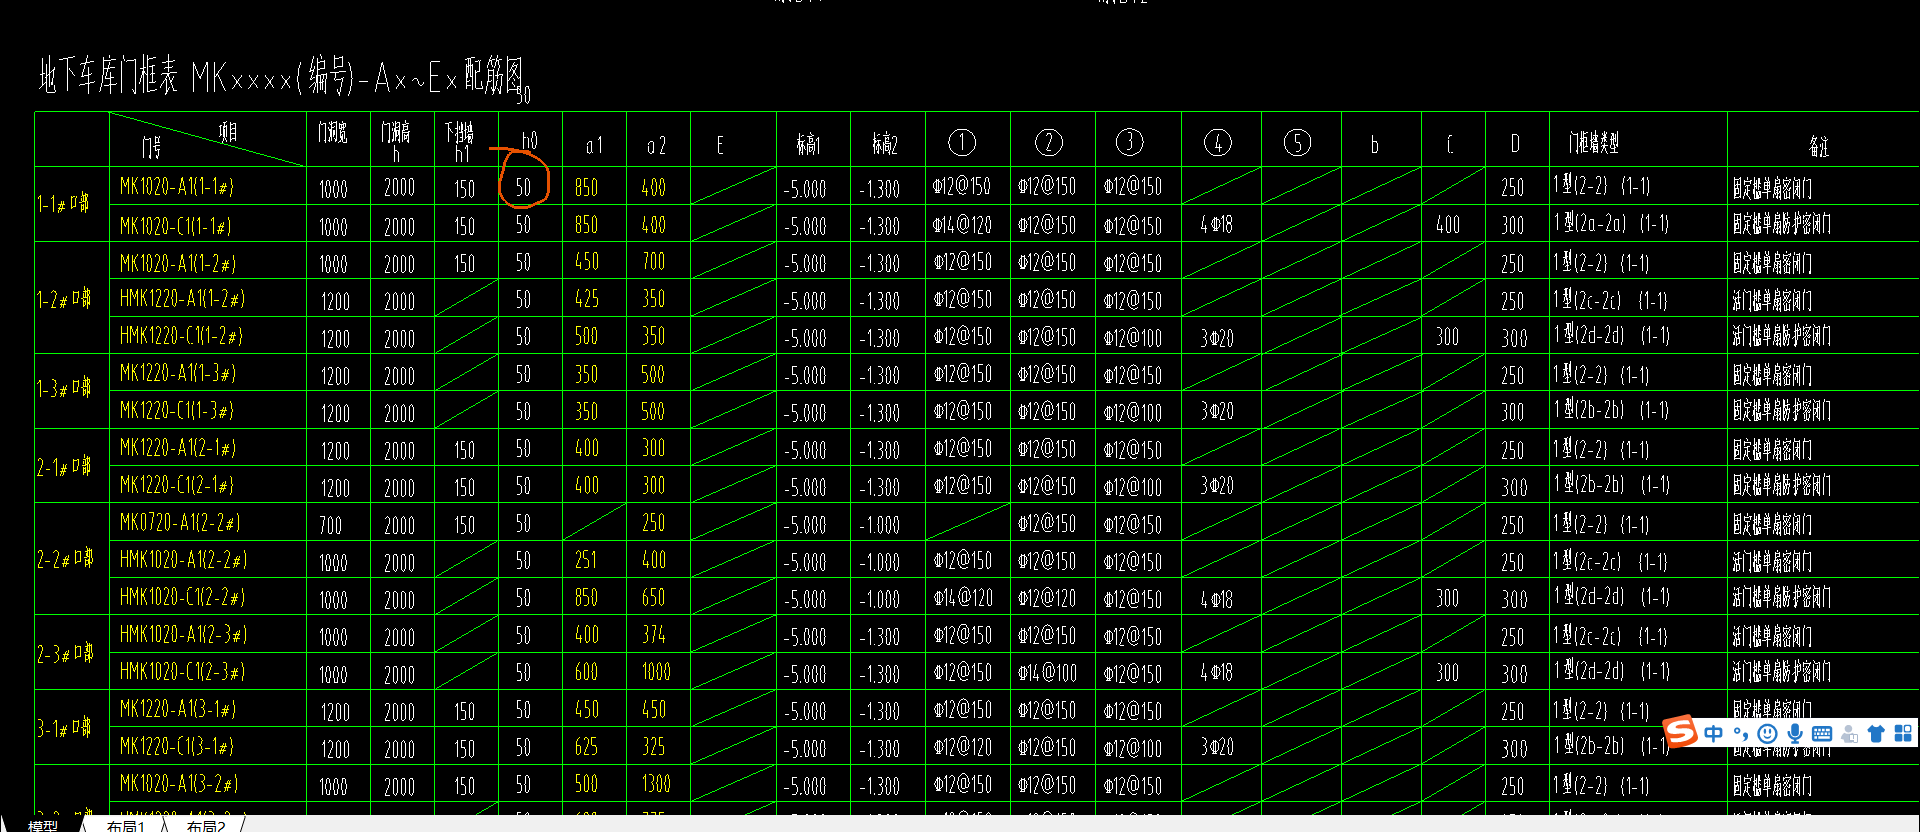Viewport: 1920px width, 832px height.
Task: Select the D column header
Action: [1515, 145]
